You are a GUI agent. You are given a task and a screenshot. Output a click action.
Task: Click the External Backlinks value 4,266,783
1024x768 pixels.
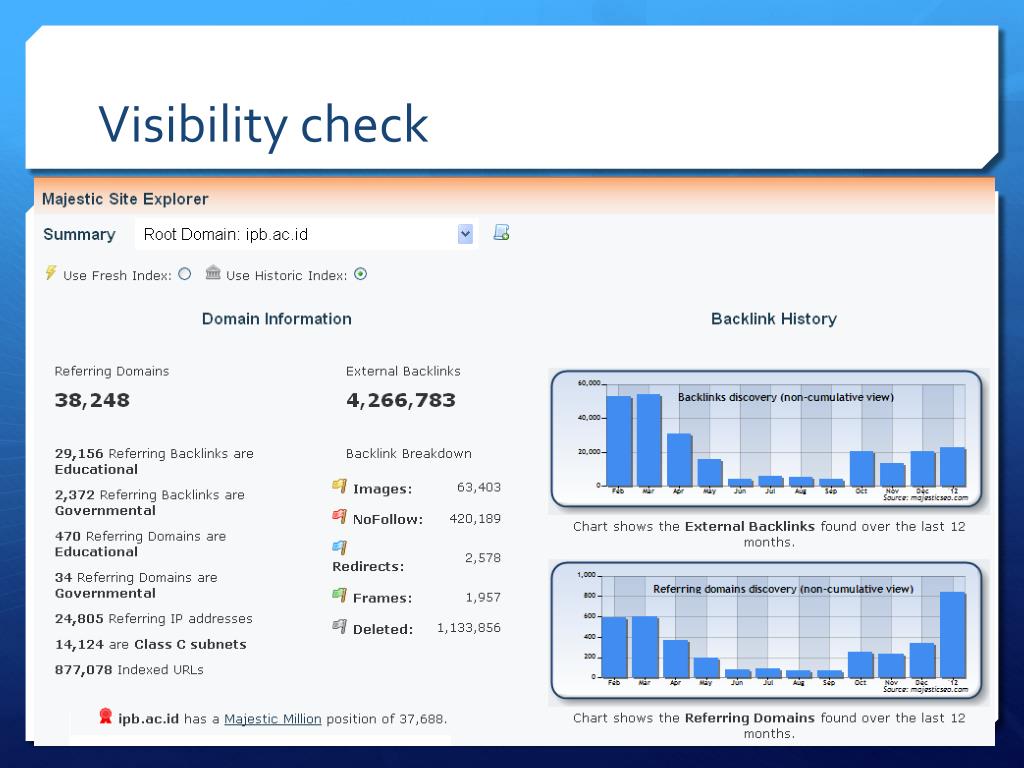click(401, 400)
